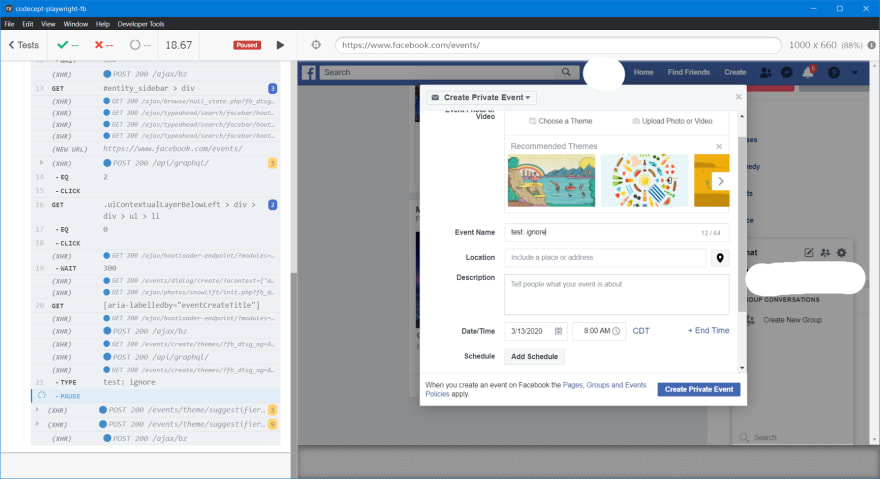Open the account dropdown arrow in header
The image size is (880, 479).
pos(855,73)
